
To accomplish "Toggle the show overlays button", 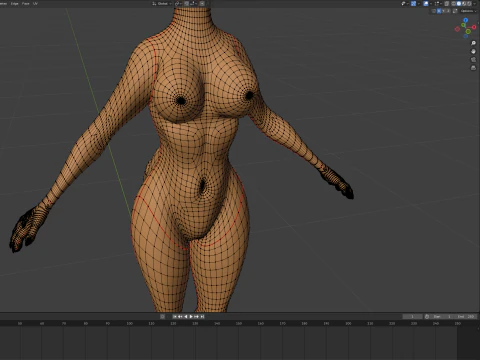I will (426, 4).
